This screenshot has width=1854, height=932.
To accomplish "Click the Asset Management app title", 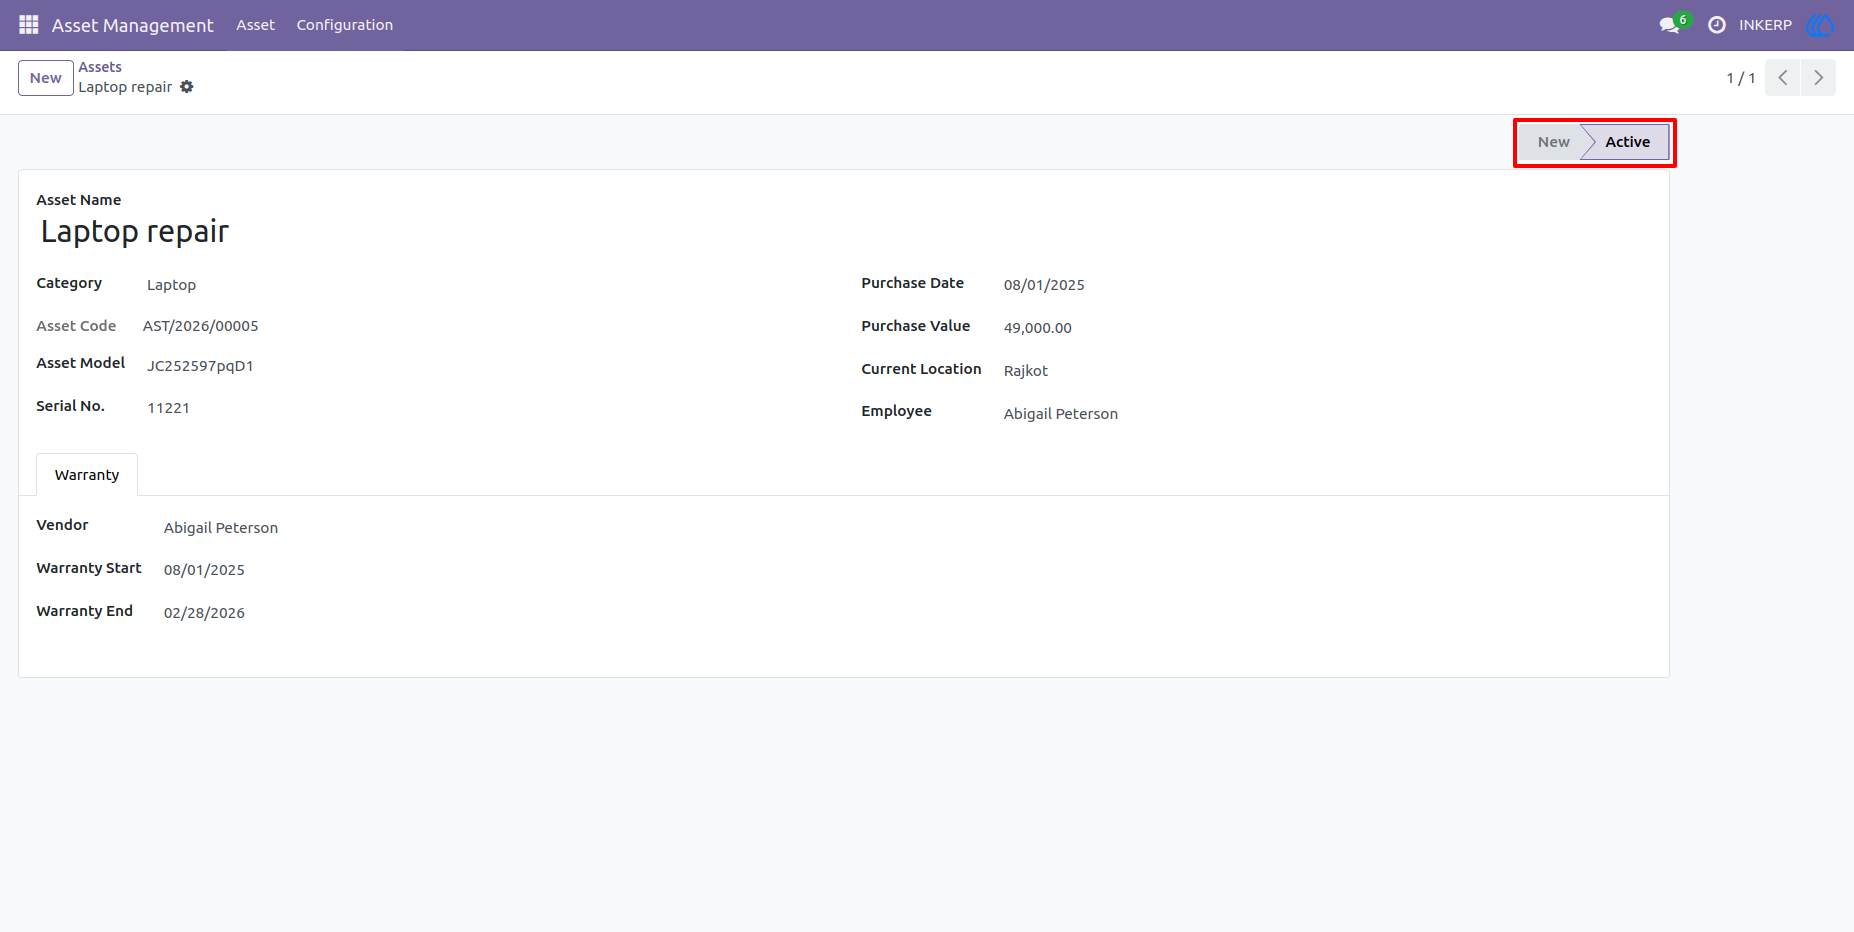I will [133, 25].
